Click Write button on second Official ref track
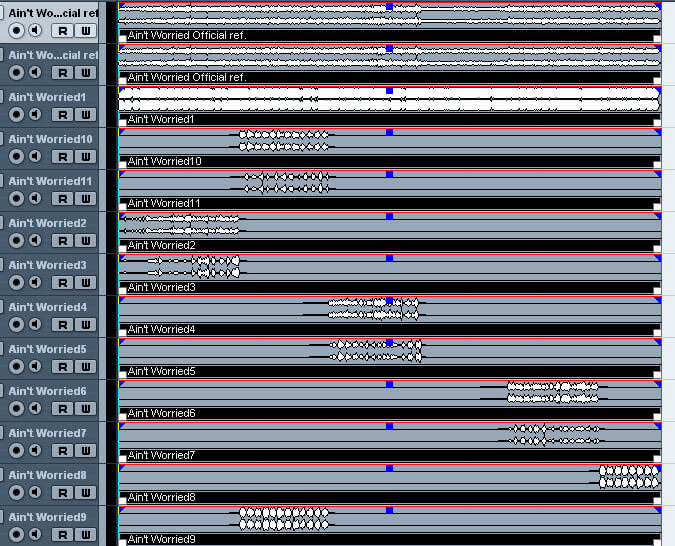Image resolution: width=675 pixels, height=546 pixels. pos(86,72)
